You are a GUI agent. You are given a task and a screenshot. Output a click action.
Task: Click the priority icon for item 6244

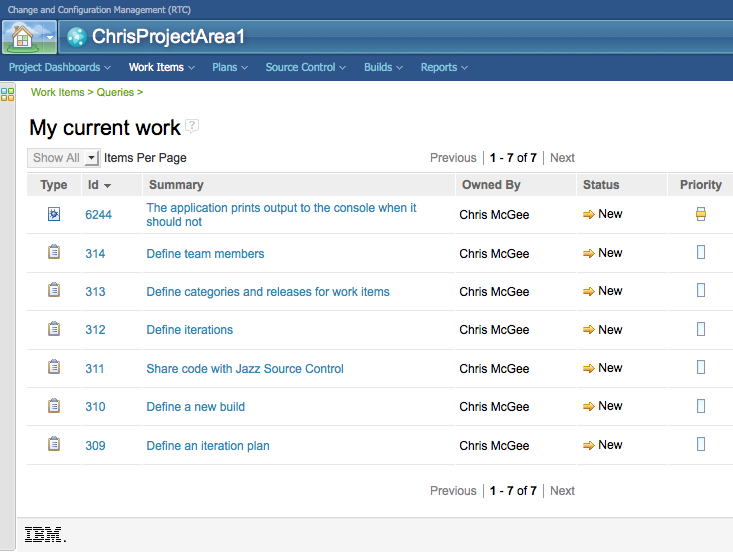tap(701, 214)
